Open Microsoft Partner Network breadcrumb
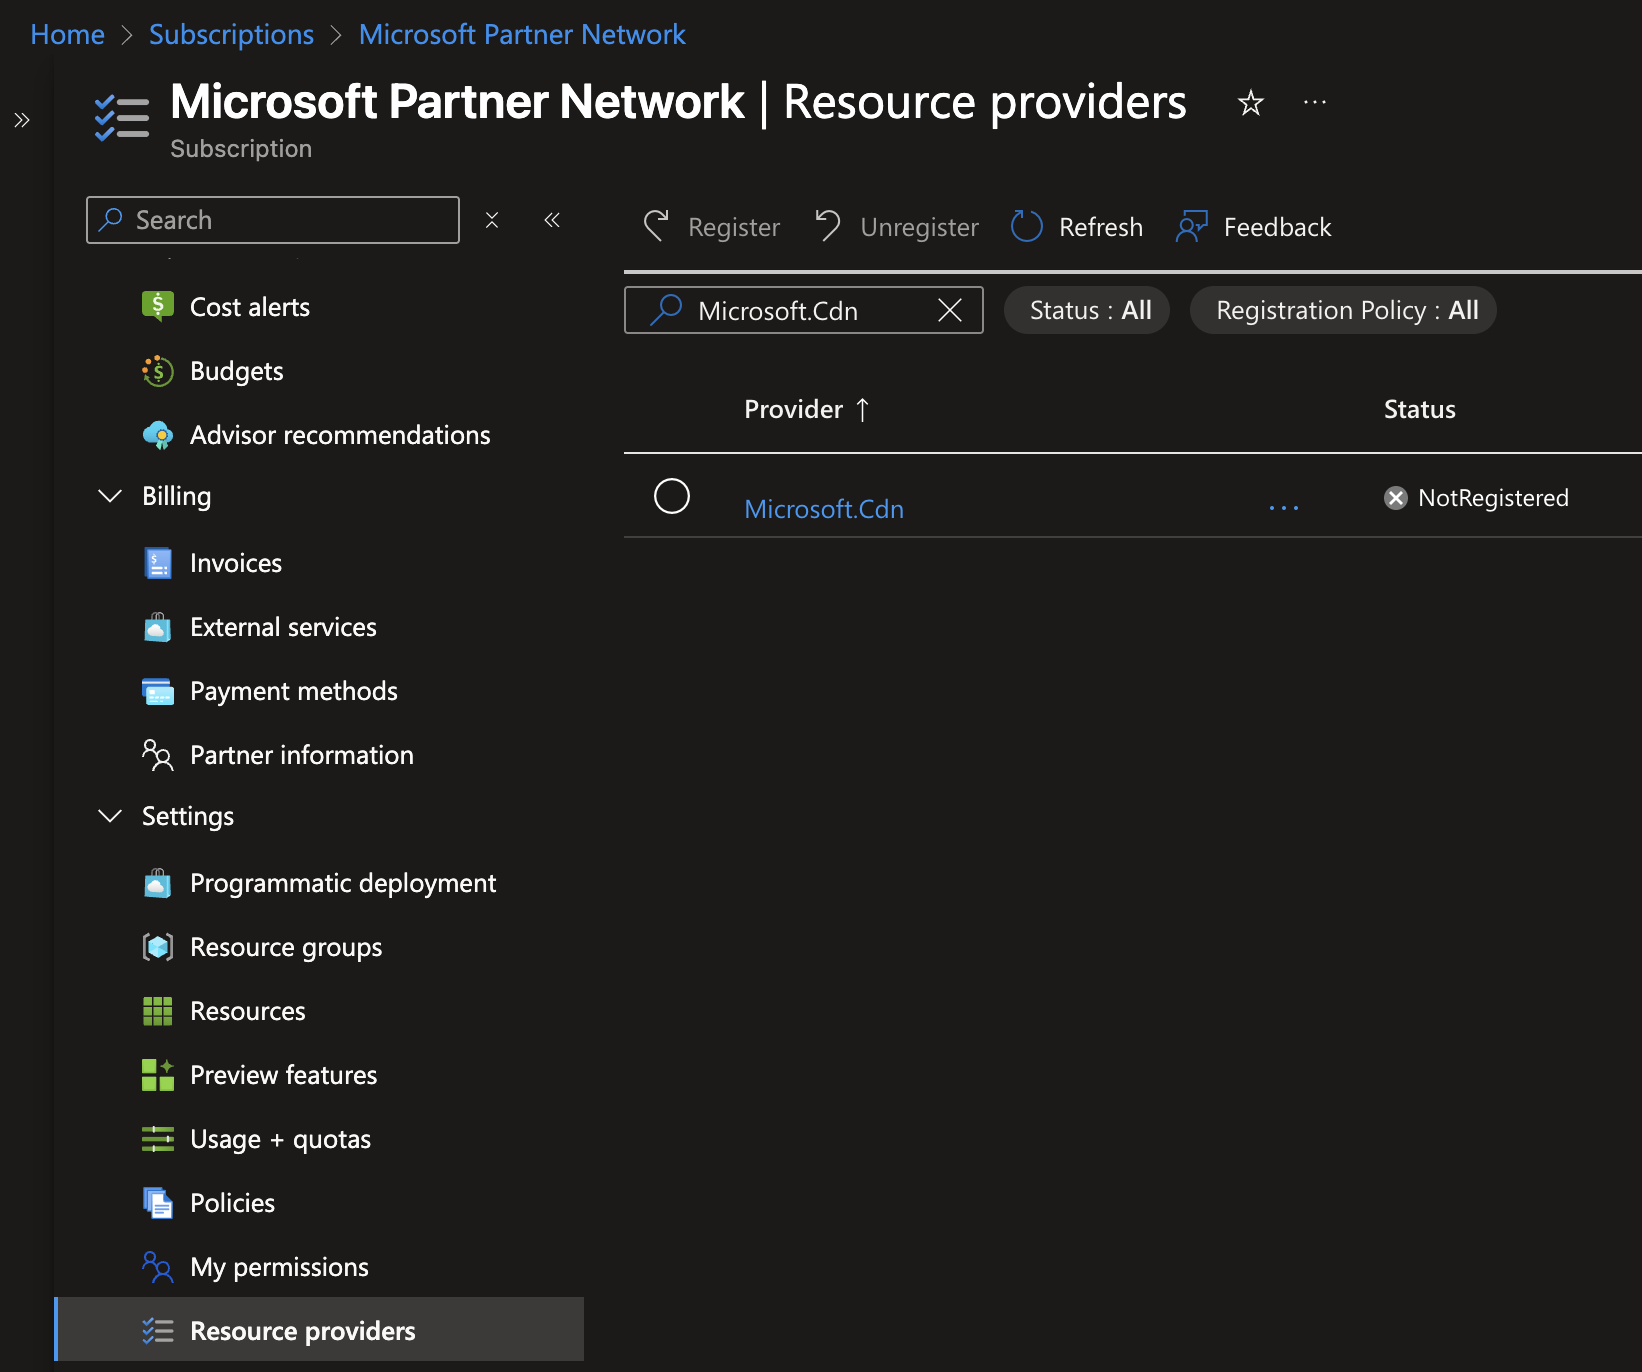Screen dimensions: 1642x1372 [x=522, y=34]
